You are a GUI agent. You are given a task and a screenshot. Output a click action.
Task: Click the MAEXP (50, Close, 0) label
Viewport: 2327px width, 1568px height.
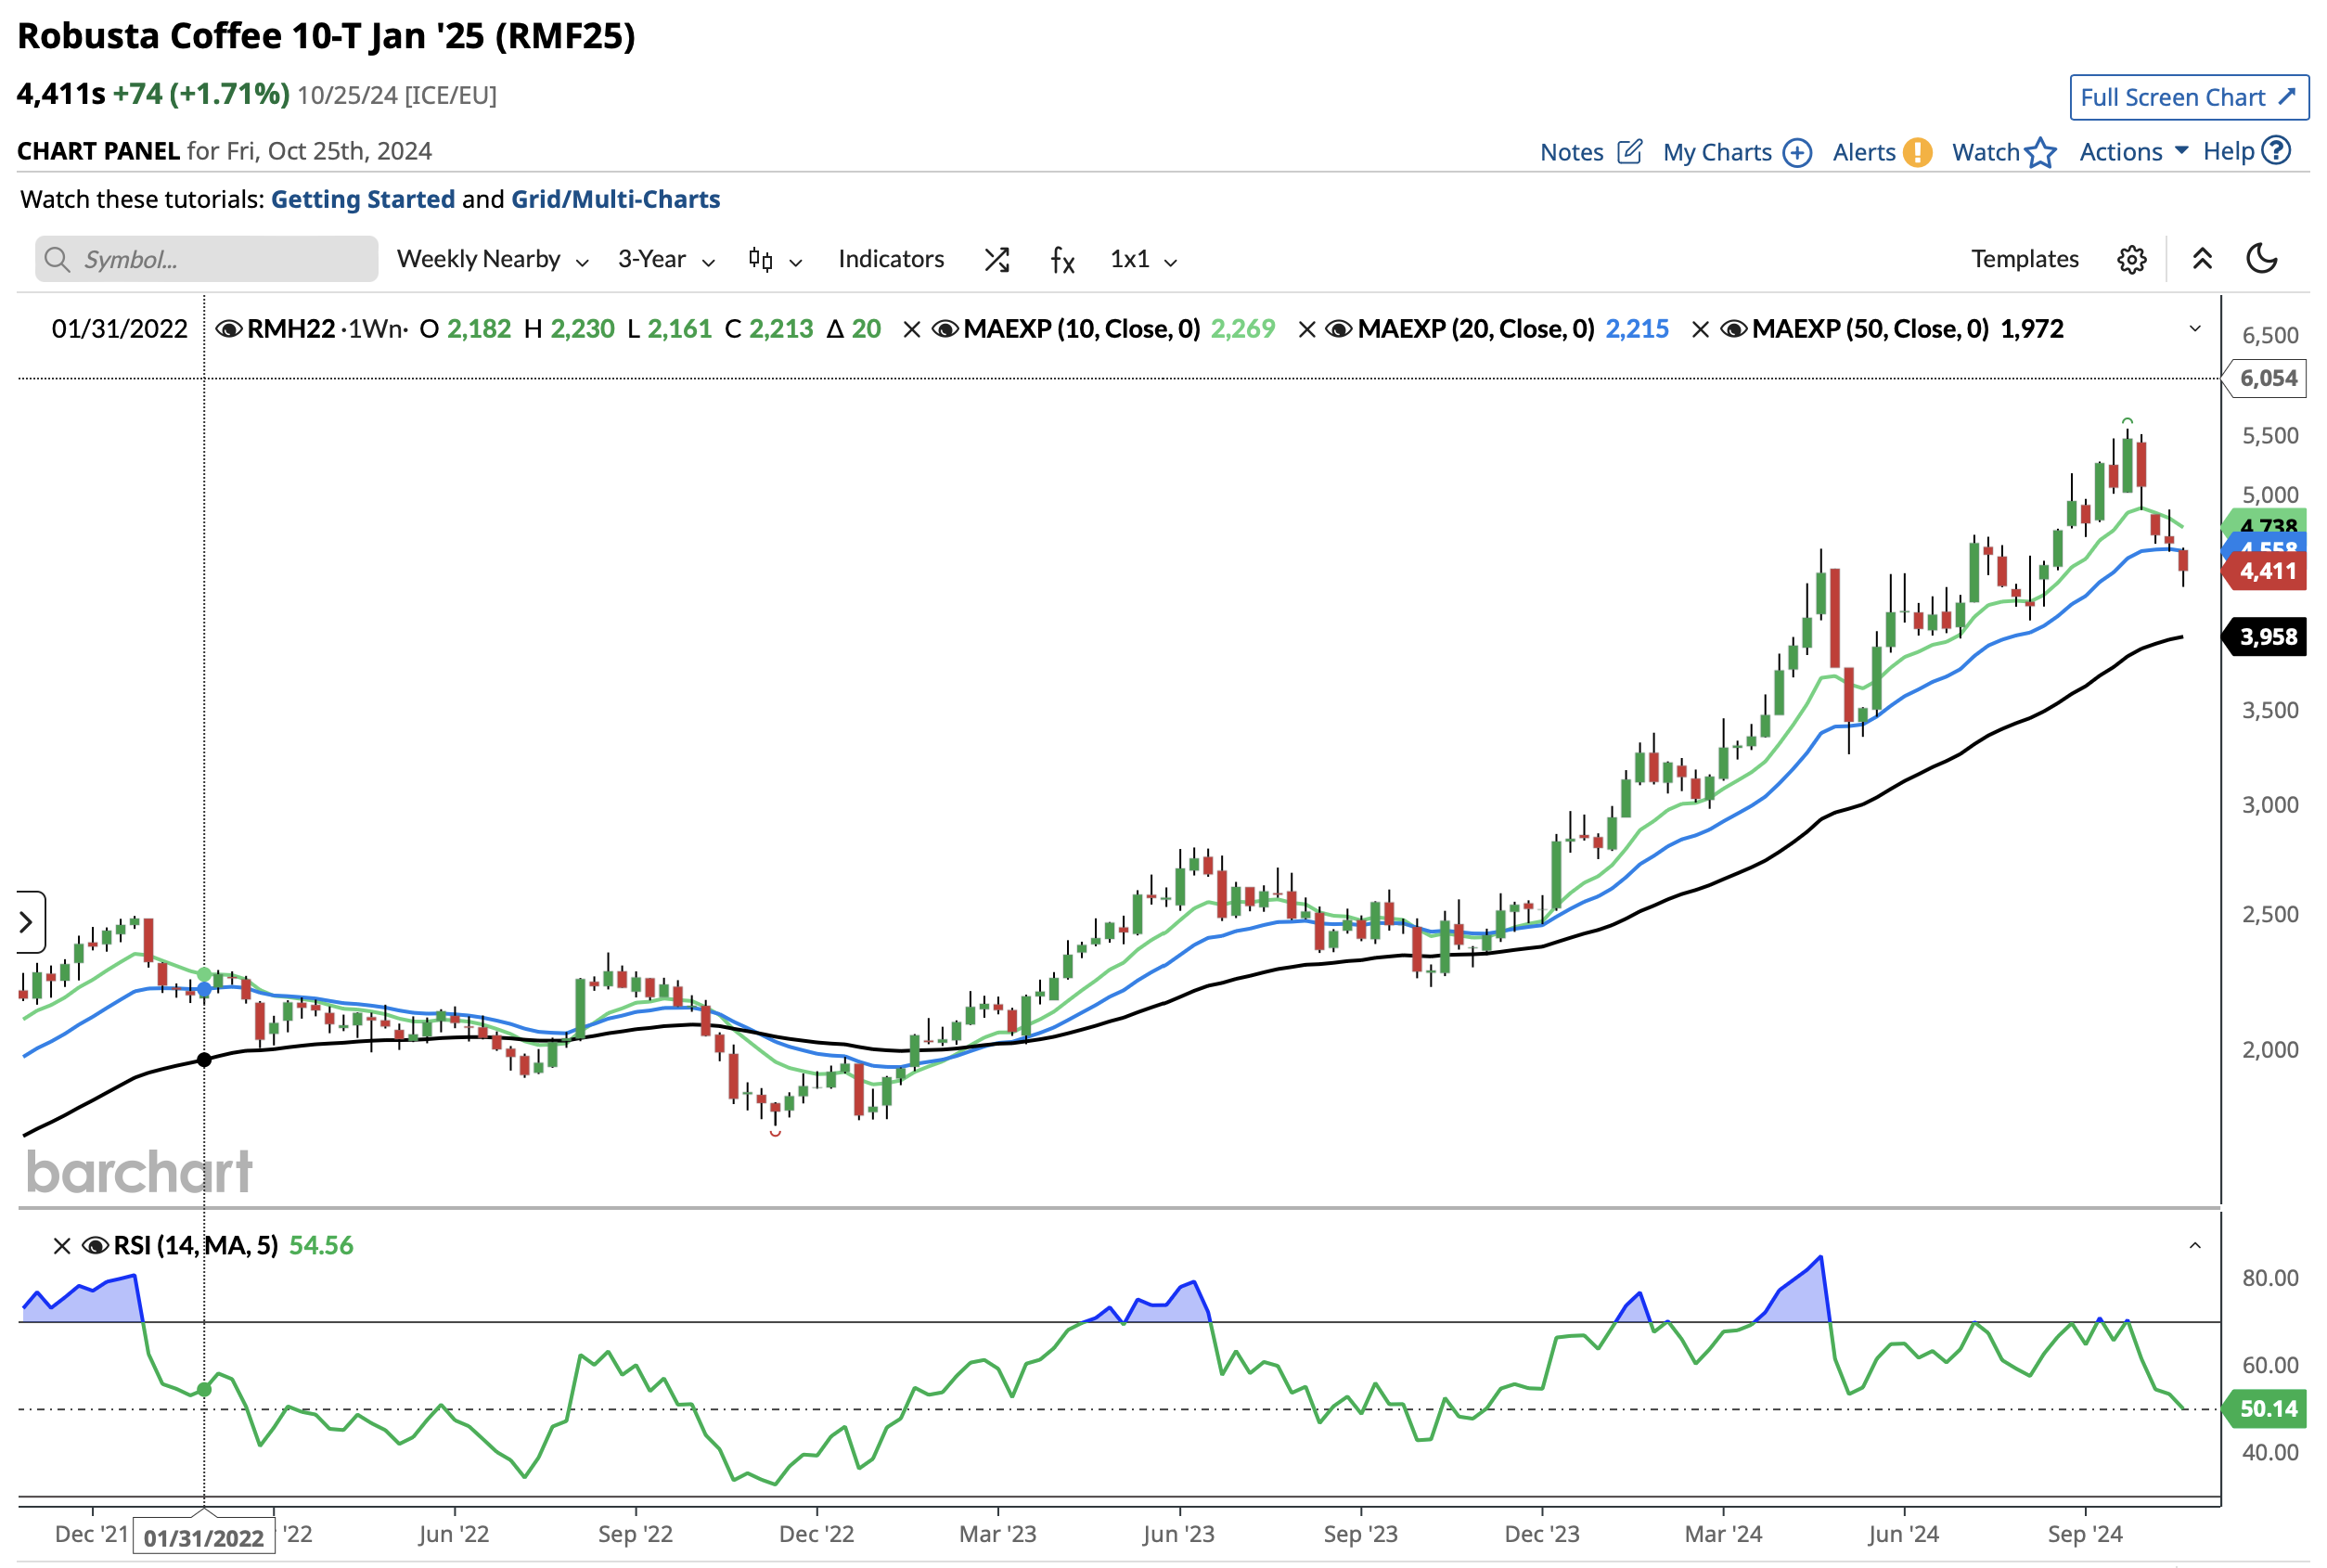click(1870, 329)
